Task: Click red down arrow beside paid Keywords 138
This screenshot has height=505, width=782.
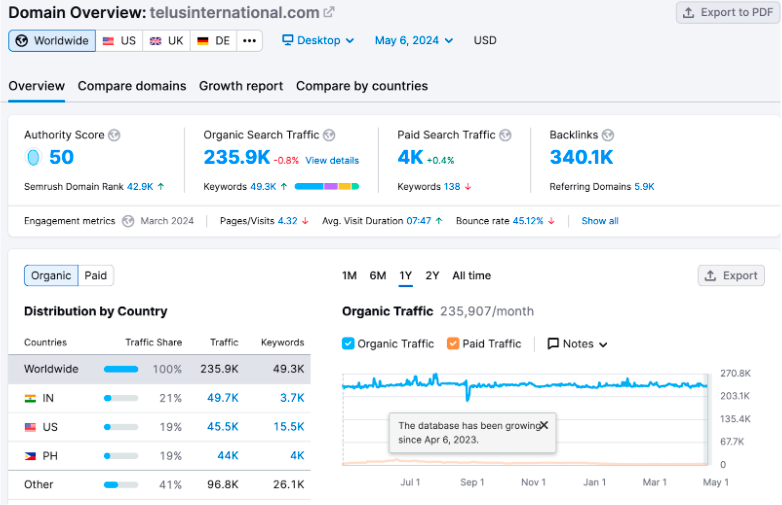Action: (x=468, y=186)
